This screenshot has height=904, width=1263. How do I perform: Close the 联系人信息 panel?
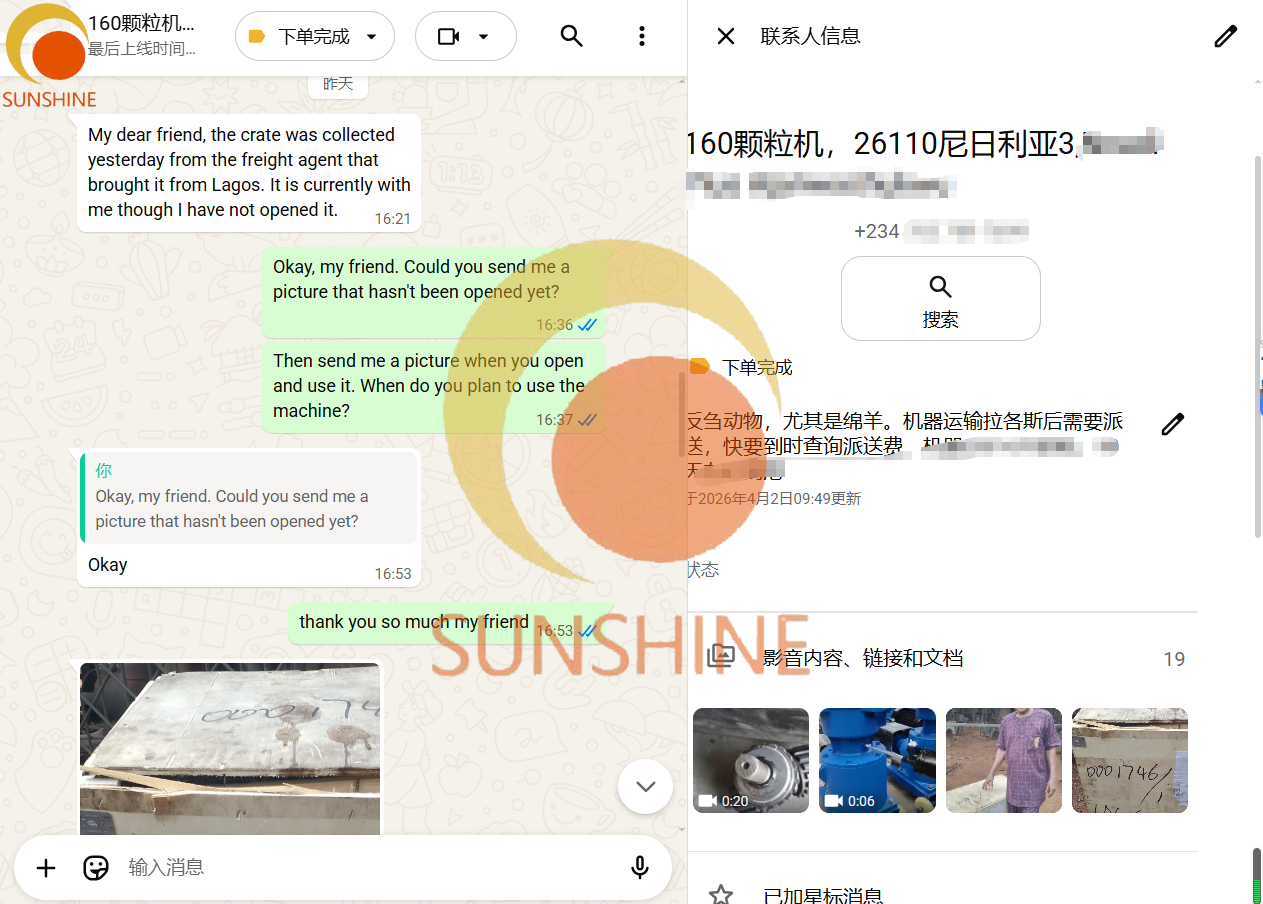[726, 36]
